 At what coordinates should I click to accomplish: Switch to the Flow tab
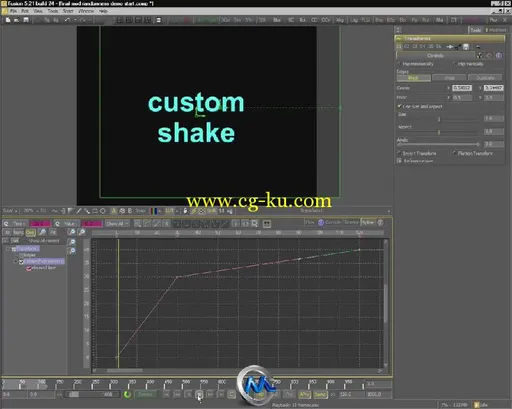(310, 222)
